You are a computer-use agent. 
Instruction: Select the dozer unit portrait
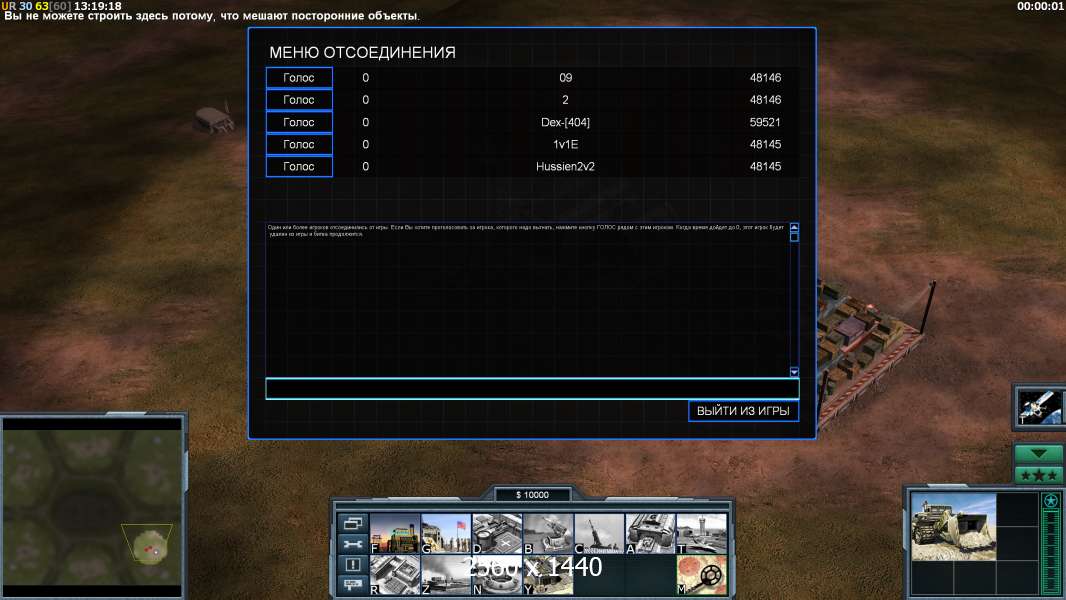click(953, 527)
